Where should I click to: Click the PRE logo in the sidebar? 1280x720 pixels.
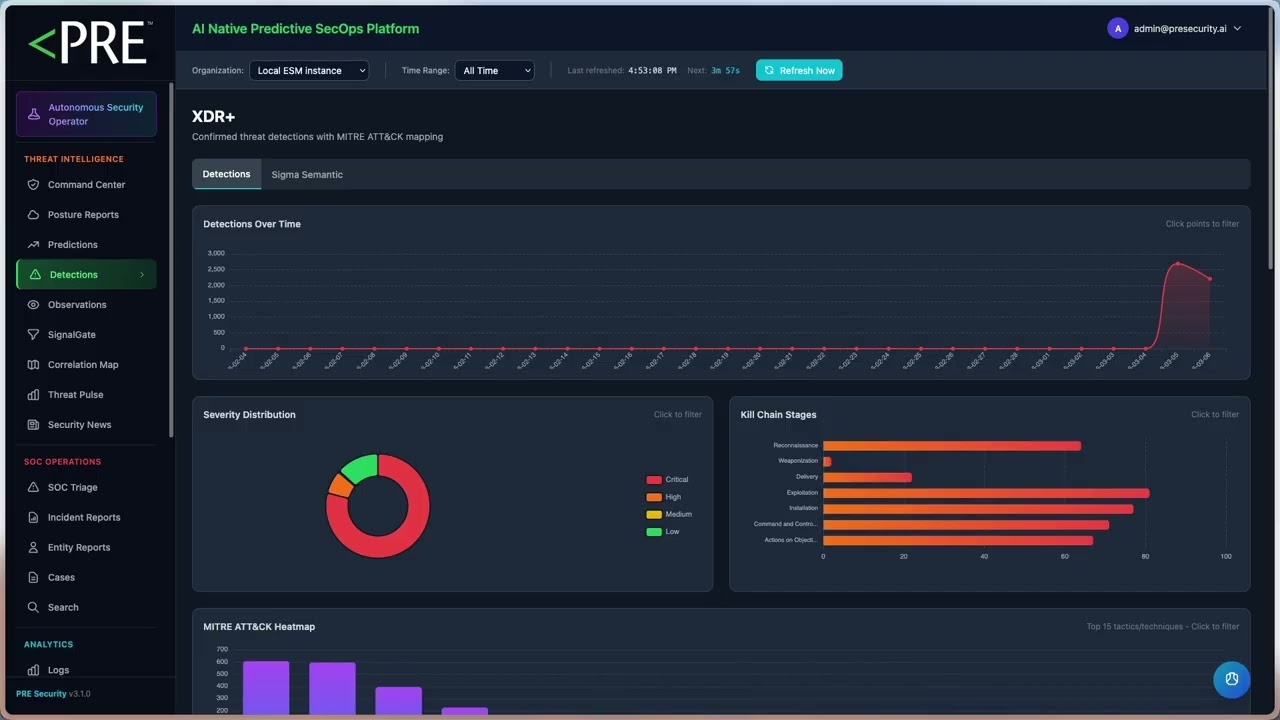90,43
